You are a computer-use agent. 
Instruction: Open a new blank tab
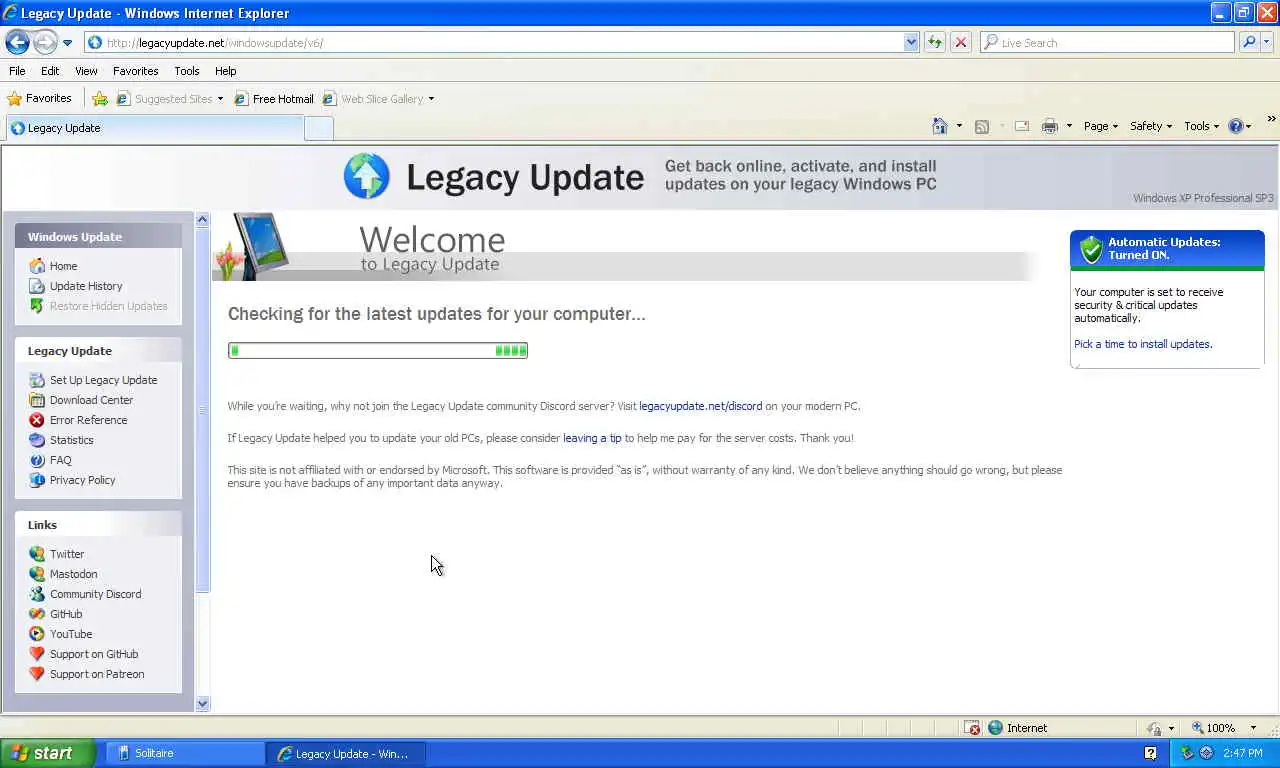click(x=318, y=128)
